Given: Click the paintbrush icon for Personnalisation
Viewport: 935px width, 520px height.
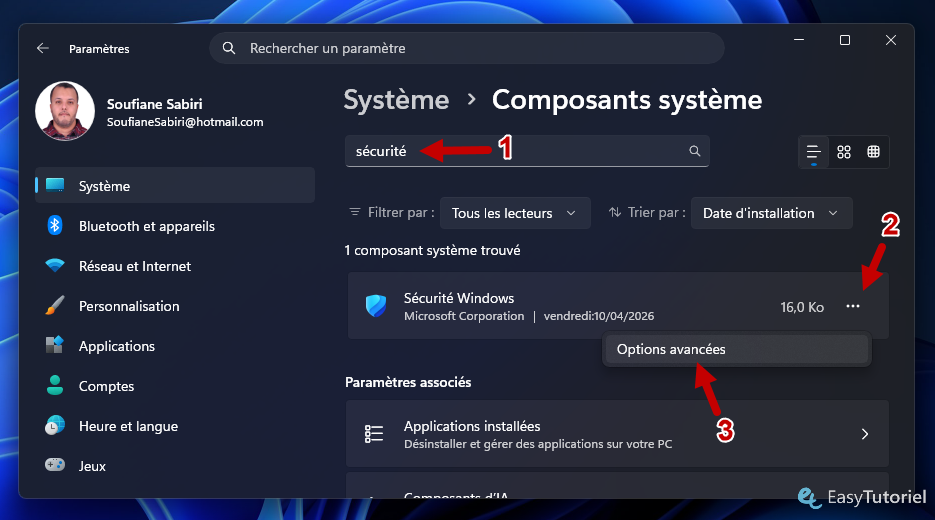Looking at the screenshot, I should tap(54, 305).
